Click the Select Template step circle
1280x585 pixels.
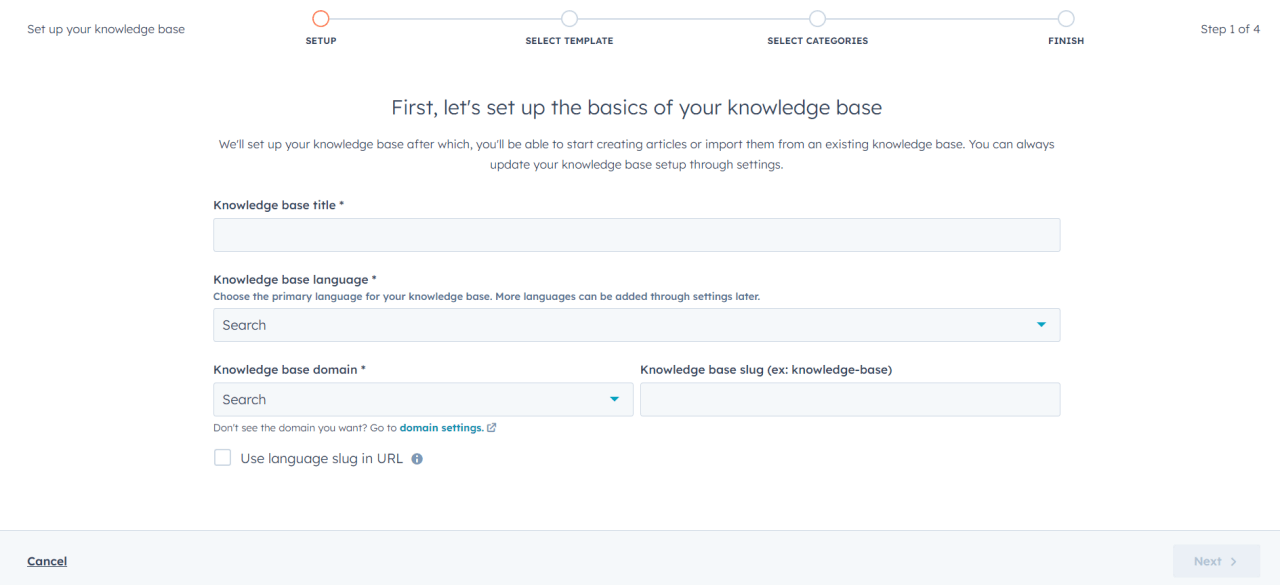[x=569, y=17]
